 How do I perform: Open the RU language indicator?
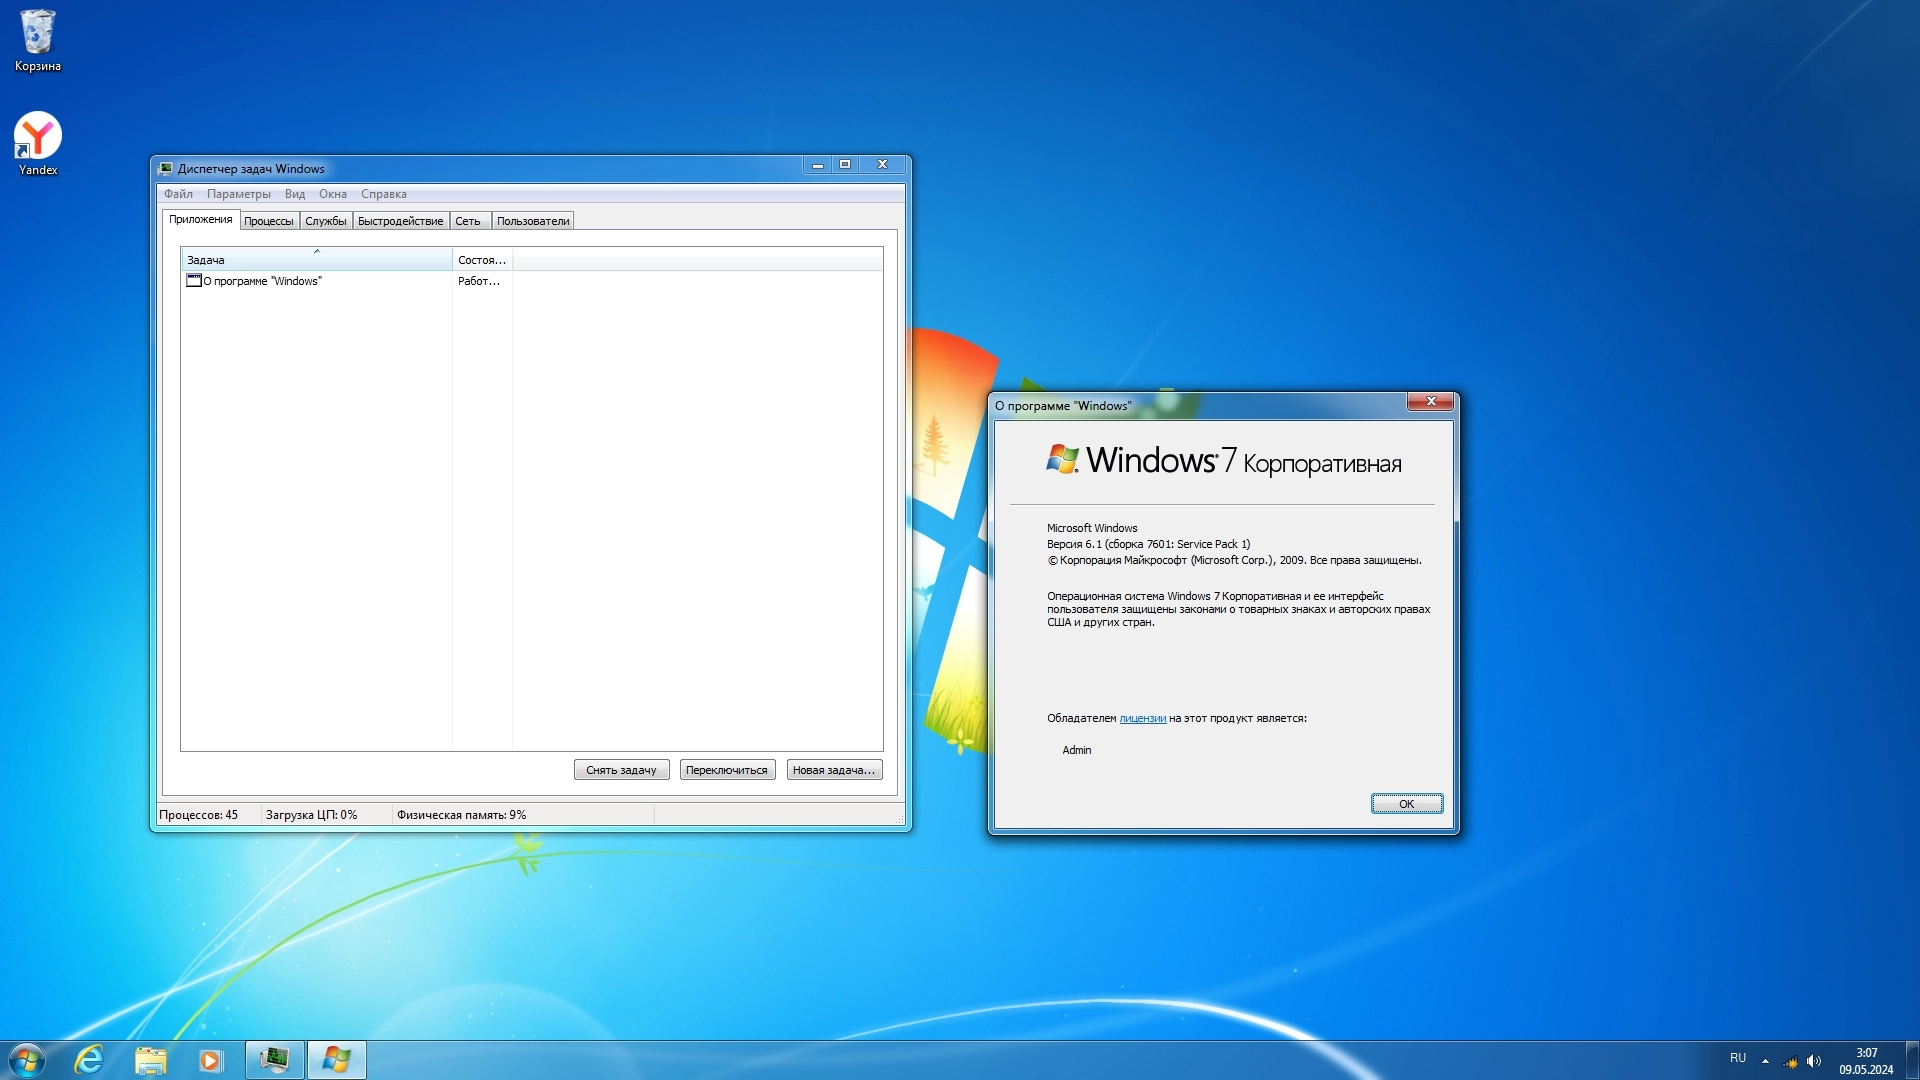1738,1058
